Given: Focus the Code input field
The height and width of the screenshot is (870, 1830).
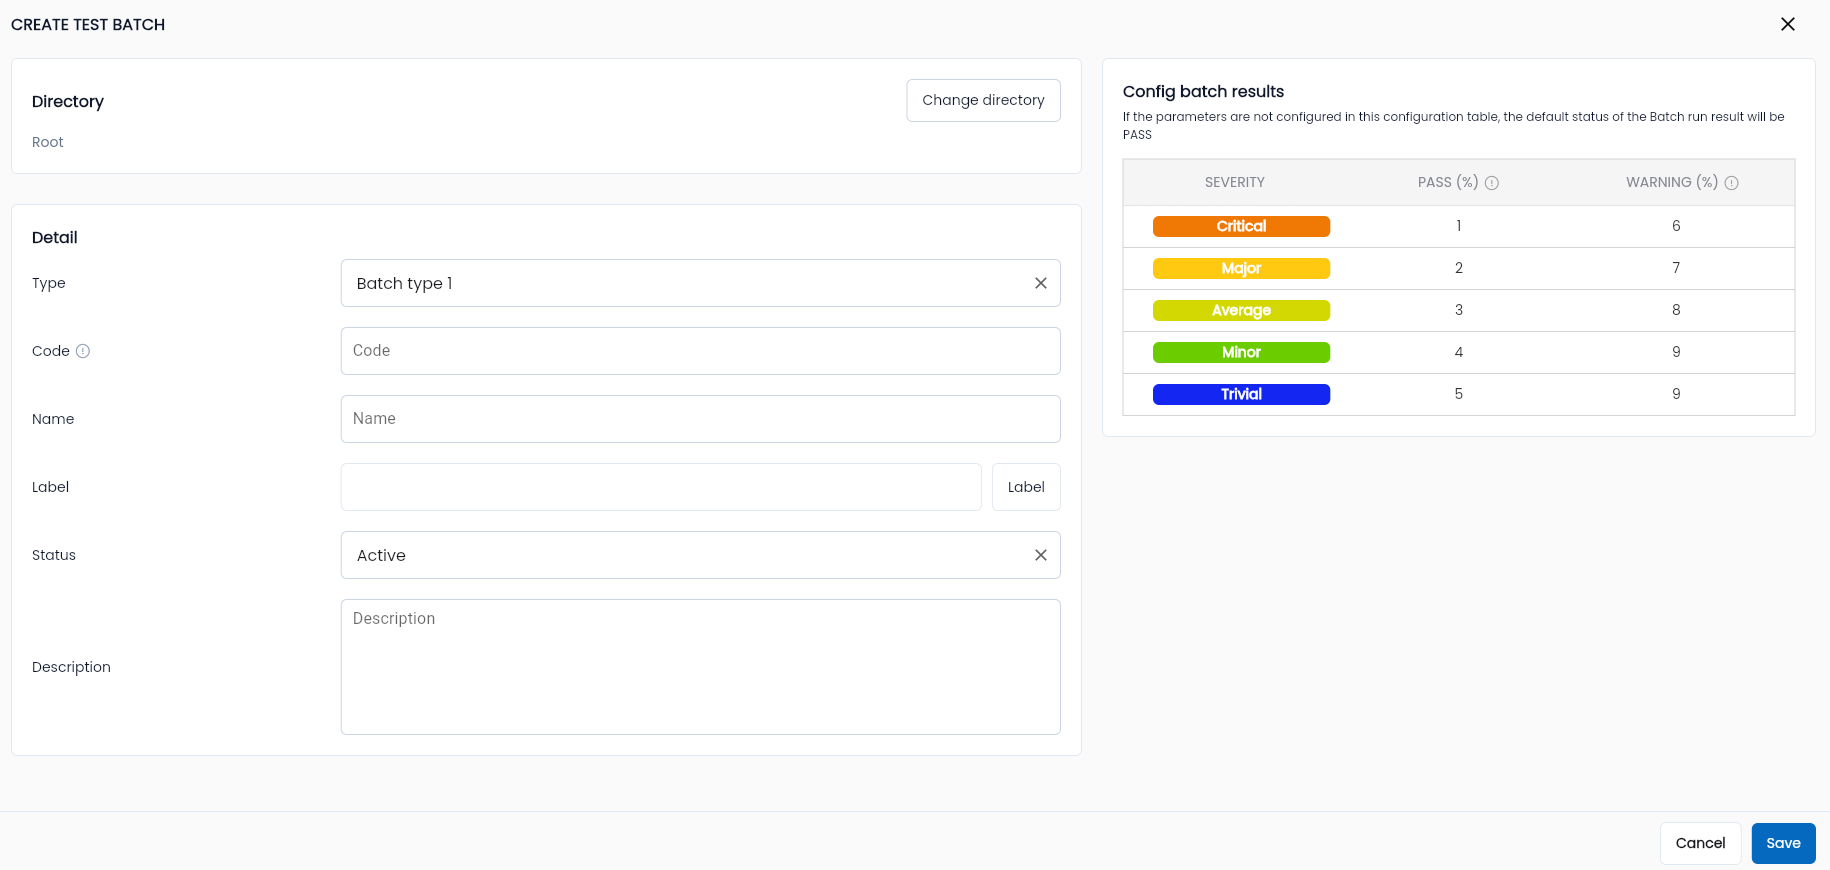Looking at the screenshot, I should pyautogui.click(x=700, y=351).
